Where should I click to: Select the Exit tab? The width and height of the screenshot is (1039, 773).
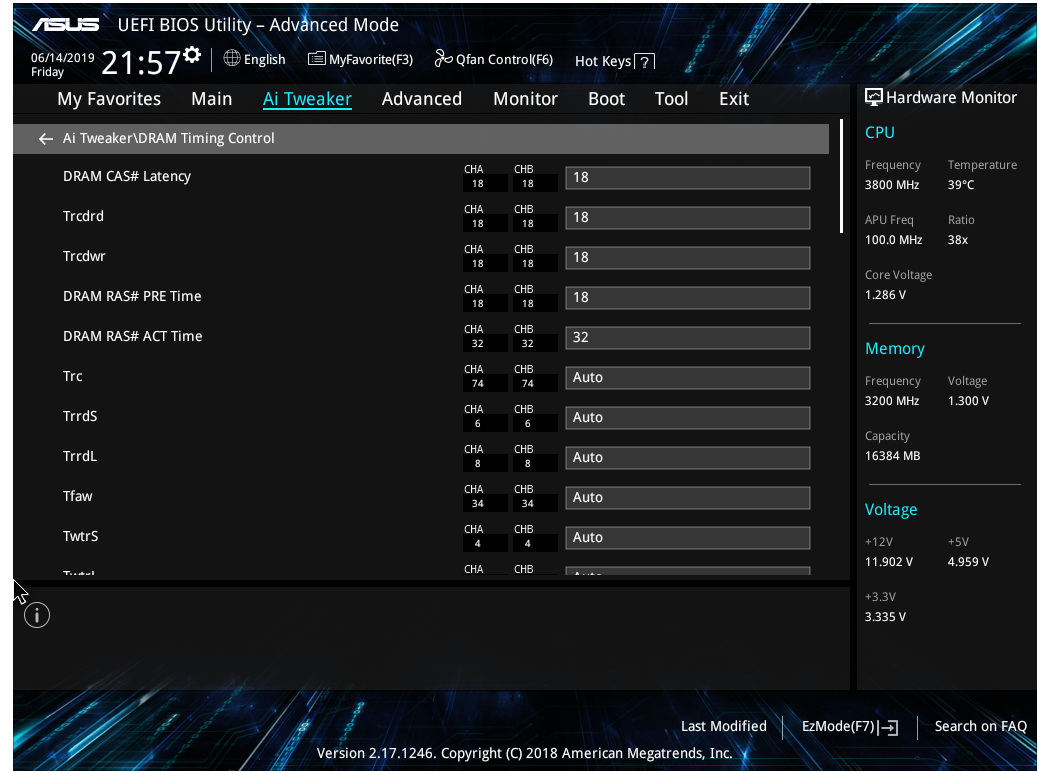[734, 99]
